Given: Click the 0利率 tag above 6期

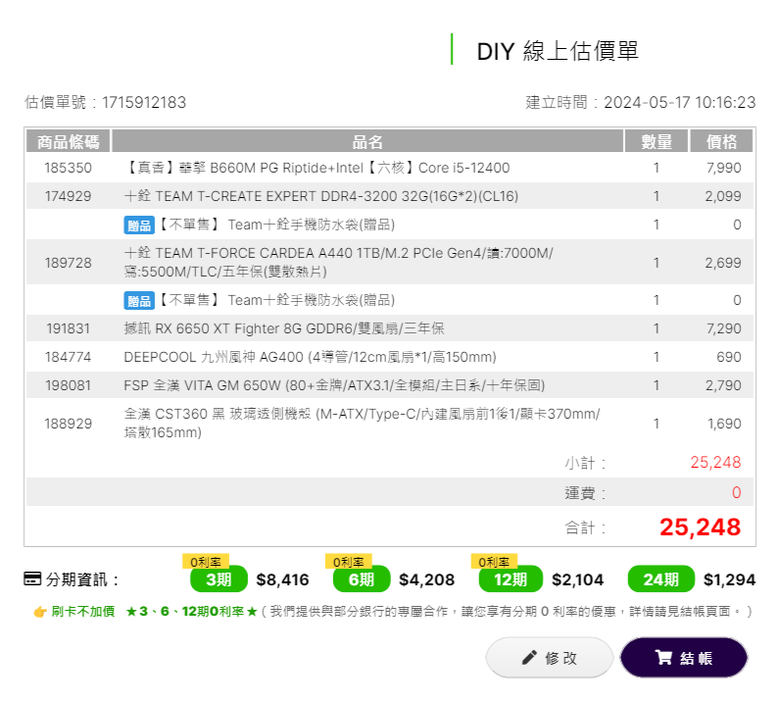Looking at the screenshot, I should pyautogui.click(x=348, y=562).
